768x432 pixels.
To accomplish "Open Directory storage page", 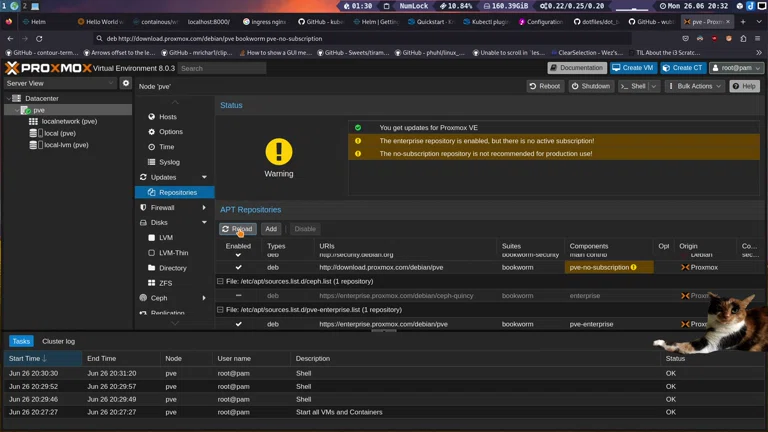I will pos(172,268).
